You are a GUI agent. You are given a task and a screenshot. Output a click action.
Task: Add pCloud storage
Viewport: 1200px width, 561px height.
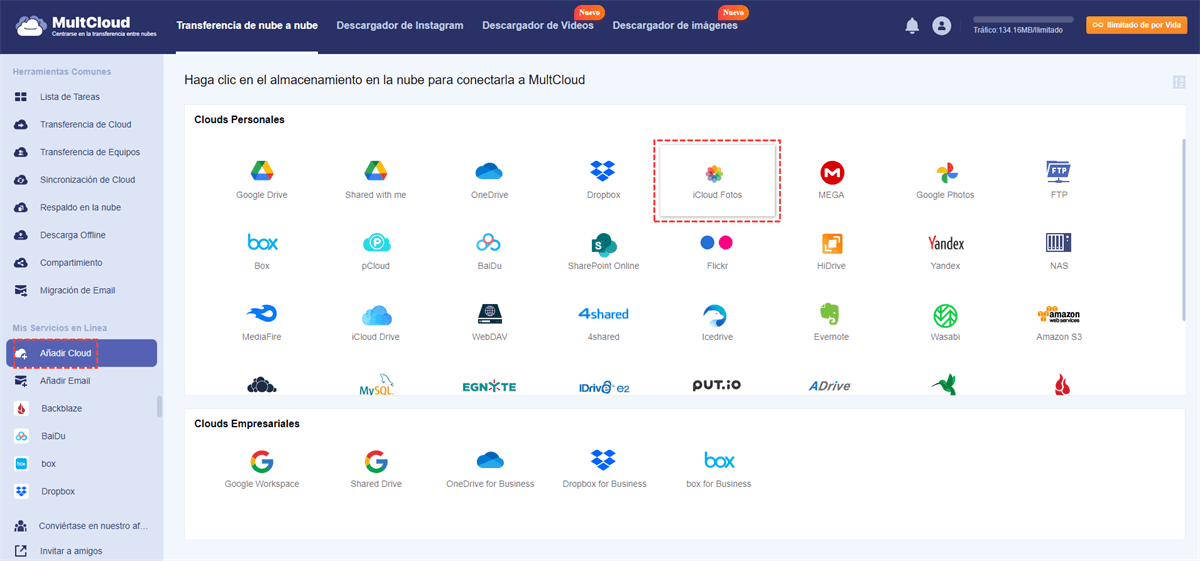click(x=375, y=251)
